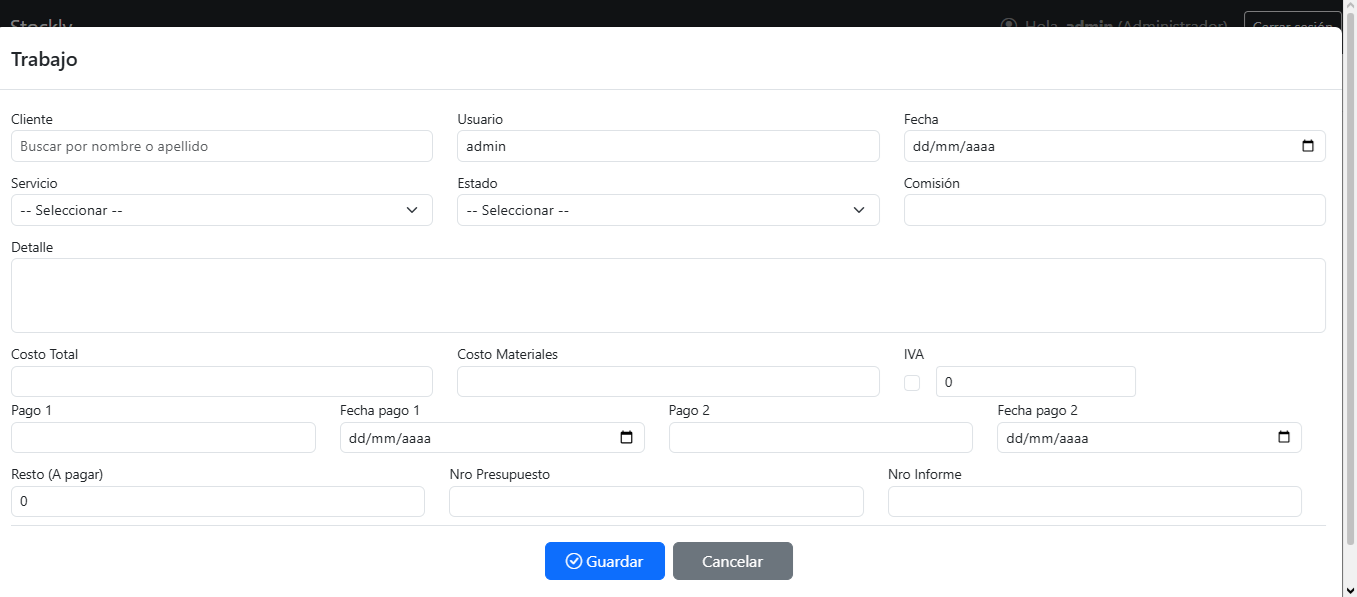Click the Comisión input field
The width and height of the screenshot is (1357, 597).
[1114, 210]
